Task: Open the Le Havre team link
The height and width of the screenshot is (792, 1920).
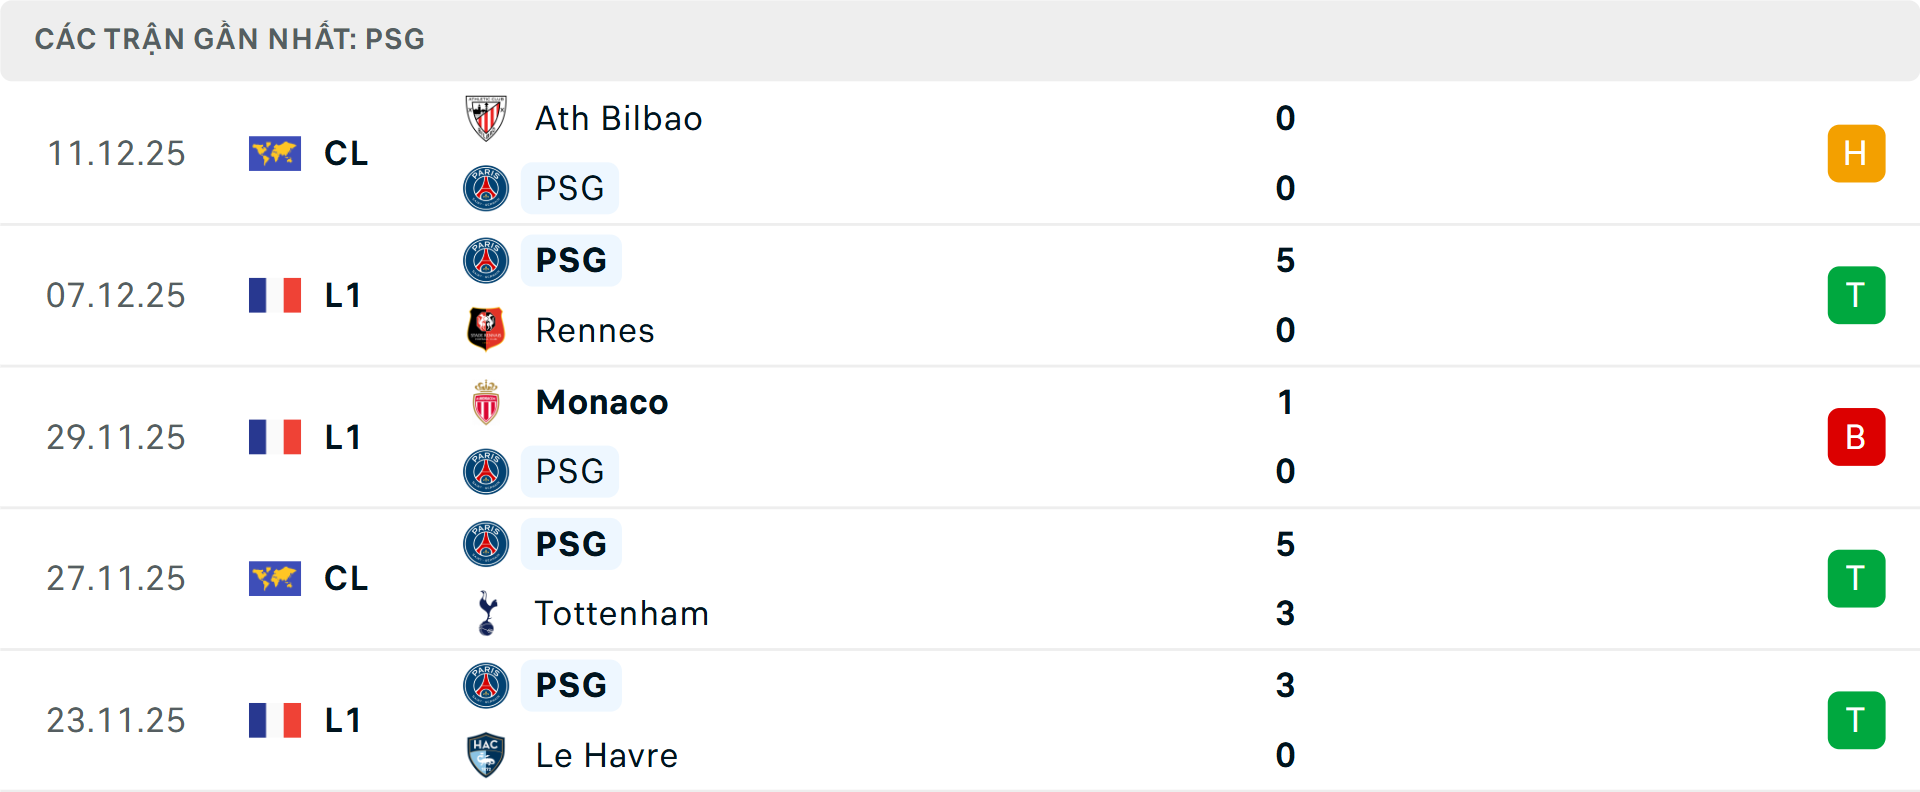Action: click(x=606, y=755)
